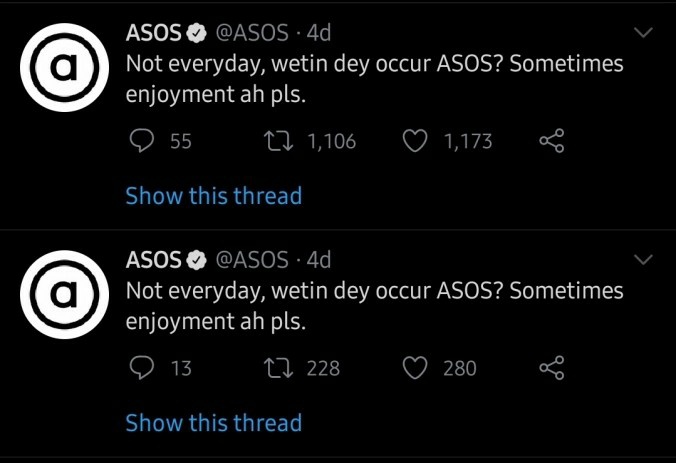The image size is (676, 463).
Task: Open ASOS profile name in second tweet
Action: pyautogui.click(x=153, y=260)
